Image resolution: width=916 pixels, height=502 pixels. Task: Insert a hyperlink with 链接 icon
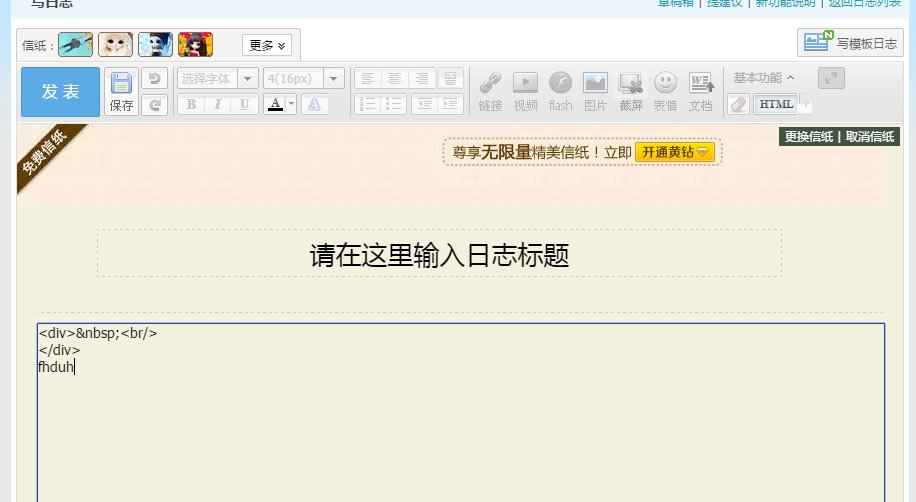(490, 92)
